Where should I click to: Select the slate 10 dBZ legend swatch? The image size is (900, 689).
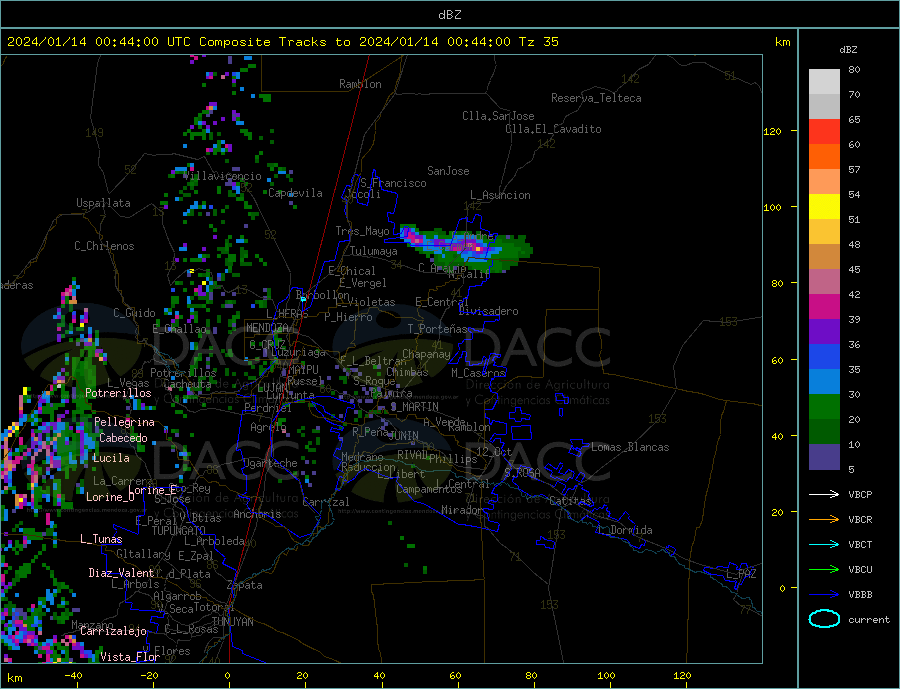point(824,457)
